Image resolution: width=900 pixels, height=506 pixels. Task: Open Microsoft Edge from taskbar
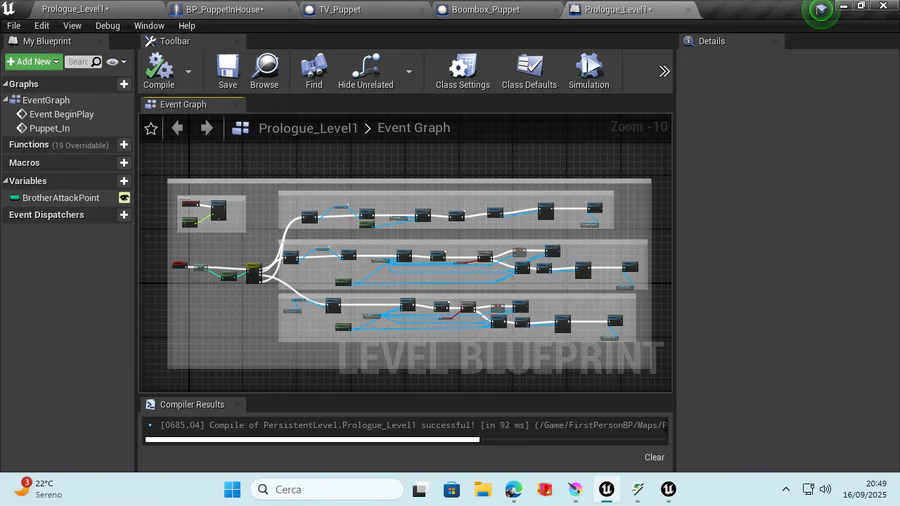[514, 489]
